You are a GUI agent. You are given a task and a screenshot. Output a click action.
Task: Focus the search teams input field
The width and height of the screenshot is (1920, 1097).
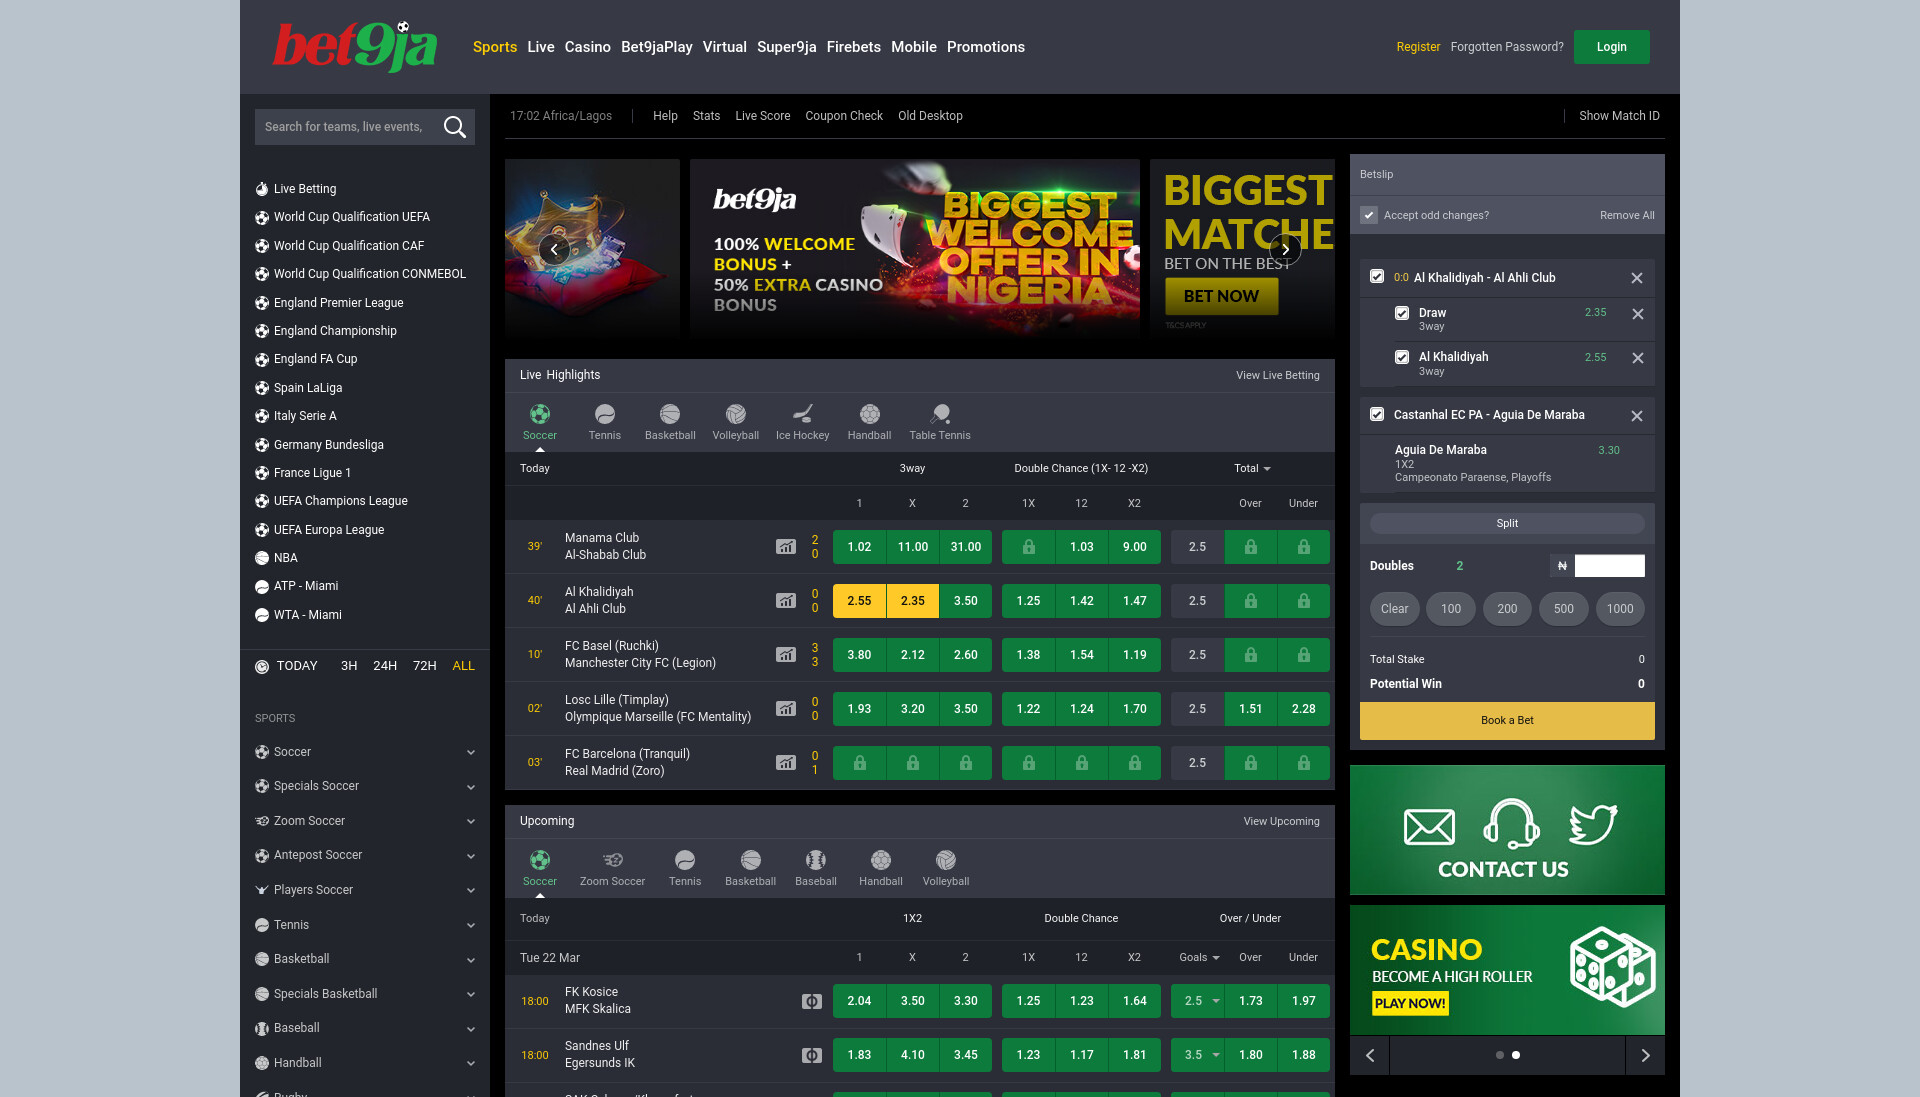345,127
